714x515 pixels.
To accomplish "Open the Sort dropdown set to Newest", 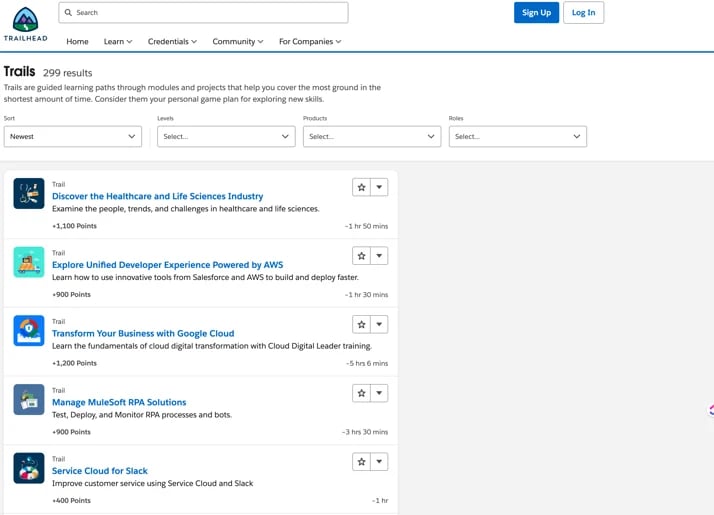I will tap(73, 136).
